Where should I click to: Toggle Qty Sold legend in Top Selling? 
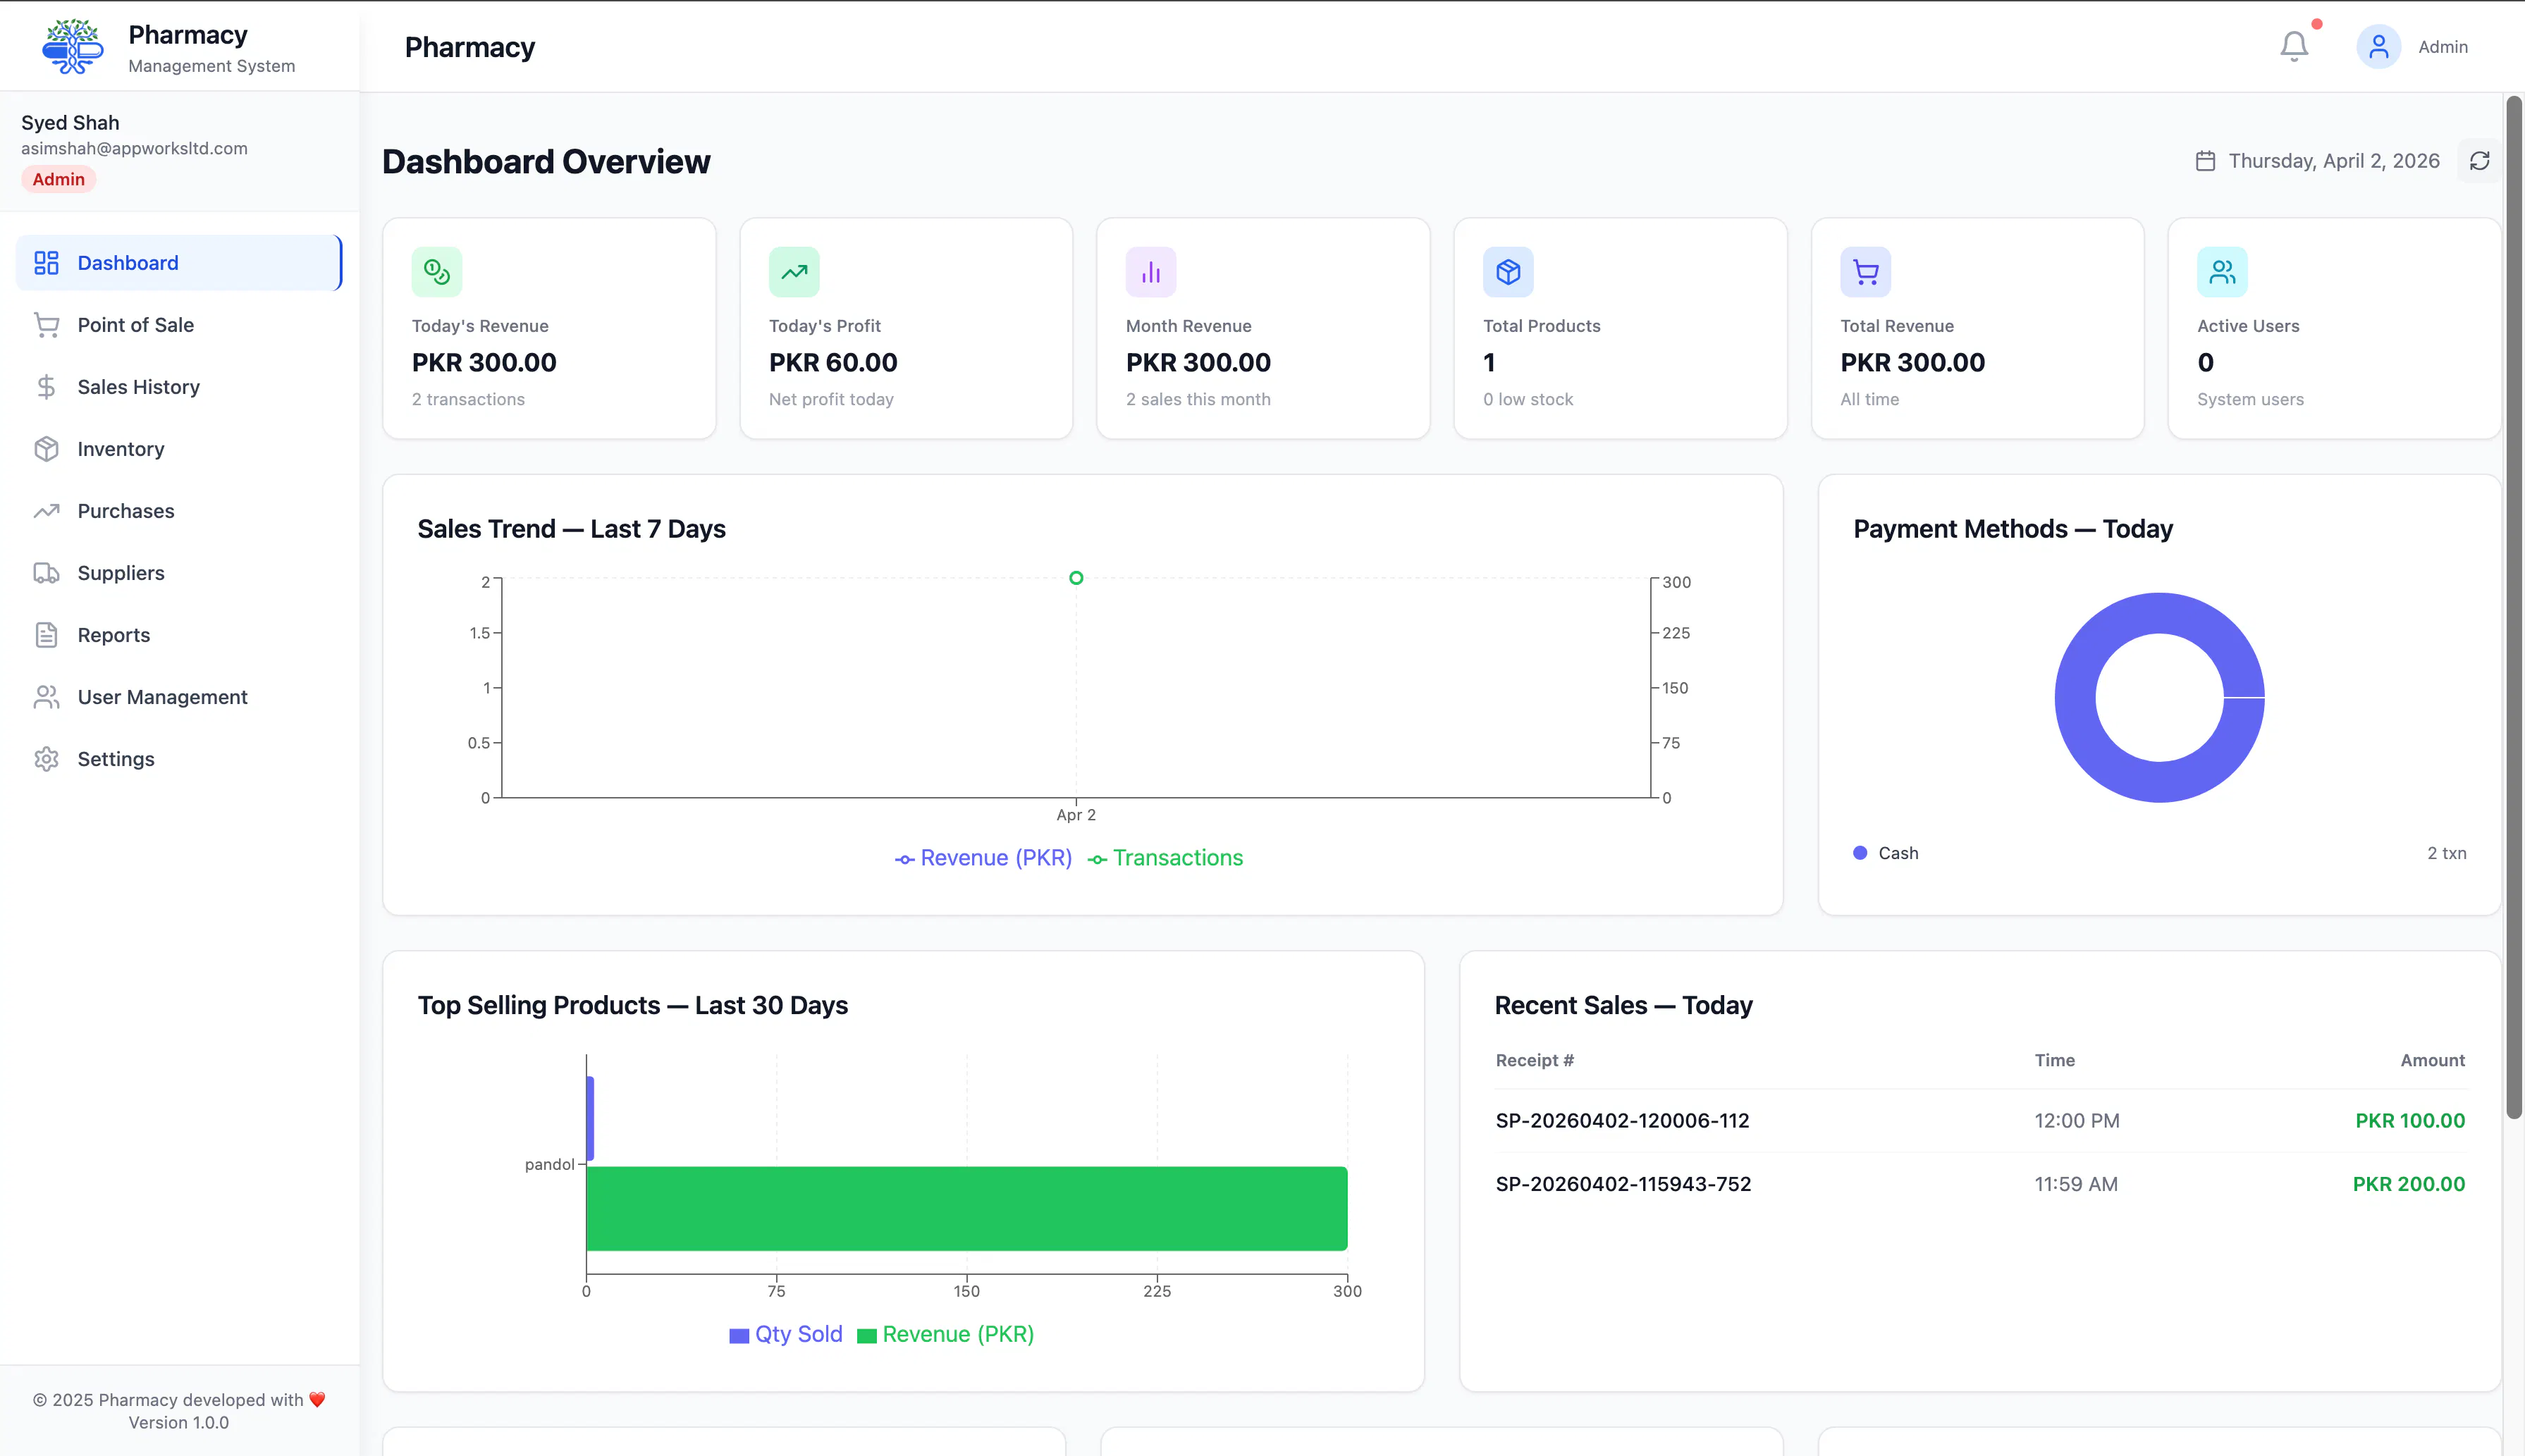(786, 1334)
